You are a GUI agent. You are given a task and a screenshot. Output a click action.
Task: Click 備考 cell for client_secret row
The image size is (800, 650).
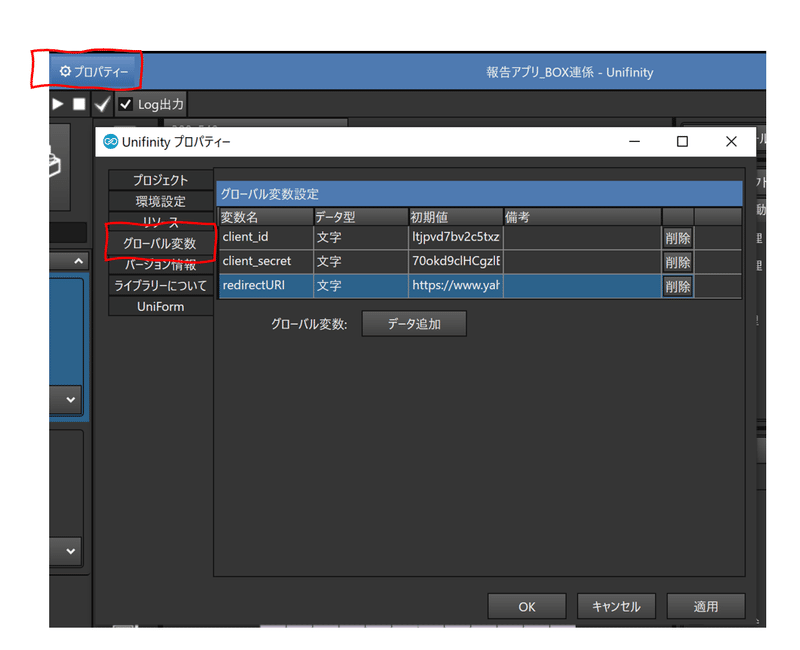pos(582,262)
